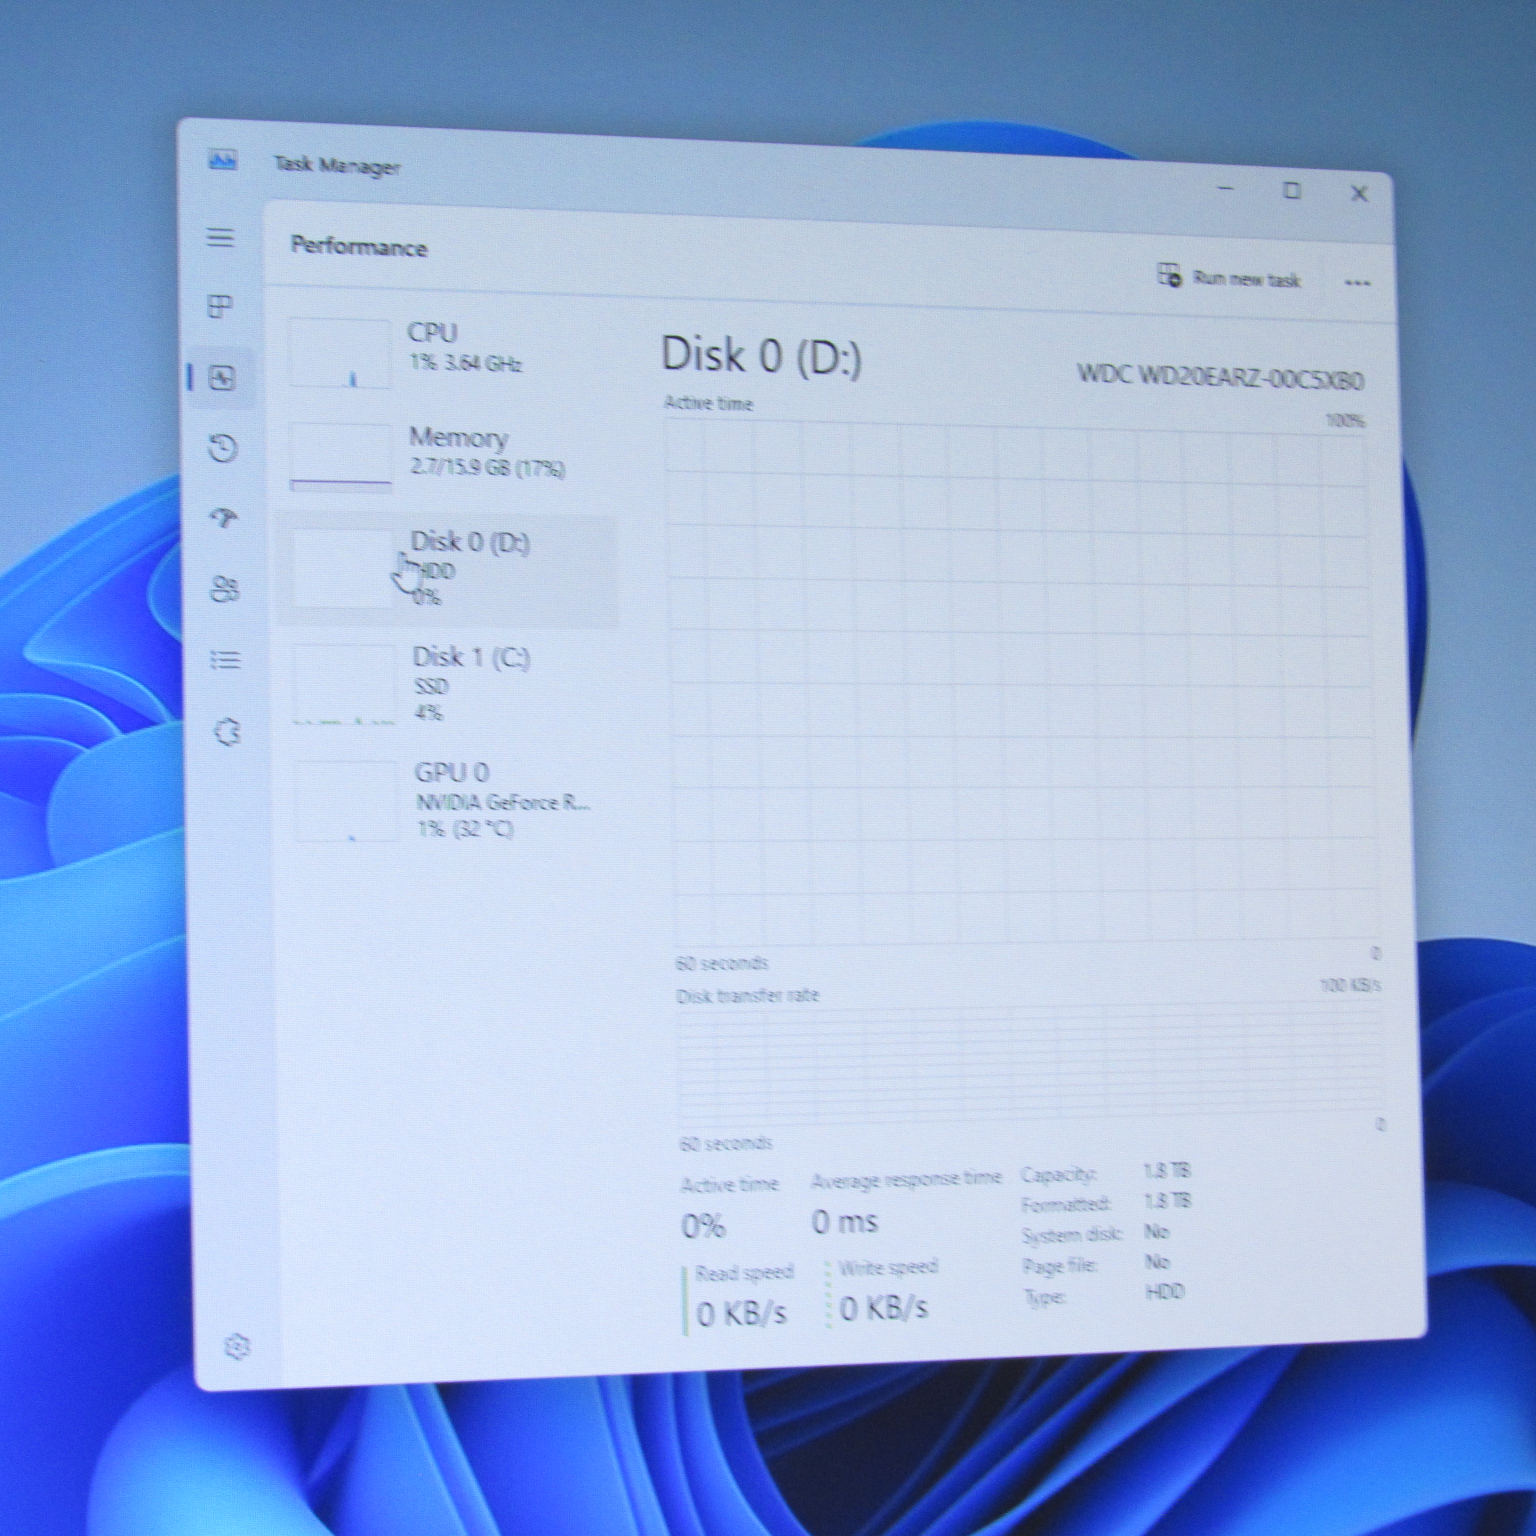Select GPU 0 NVIDIA GeForce entry
This screenshot has width=1536, height=1536.
click(452, 800)
